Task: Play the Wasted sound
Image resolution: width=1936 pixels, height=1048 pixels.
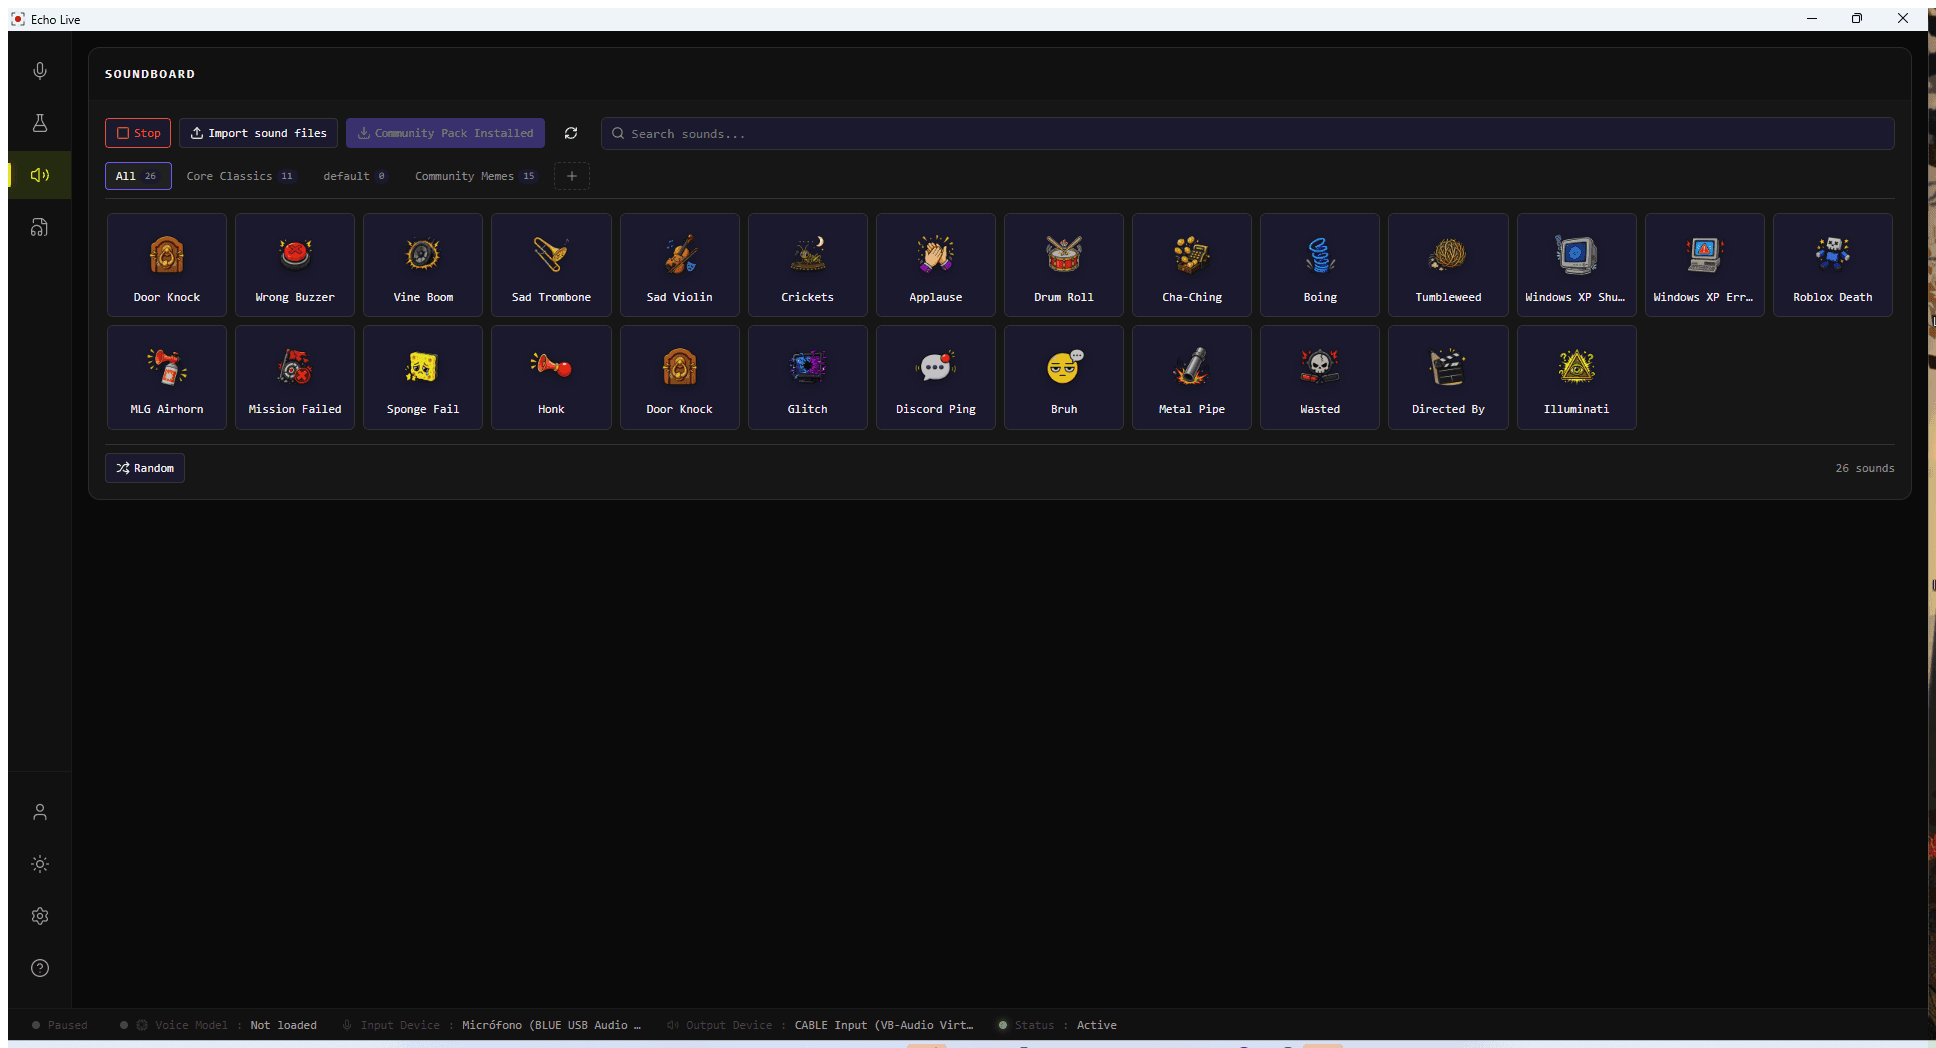Action: (x=1320, y=377)
